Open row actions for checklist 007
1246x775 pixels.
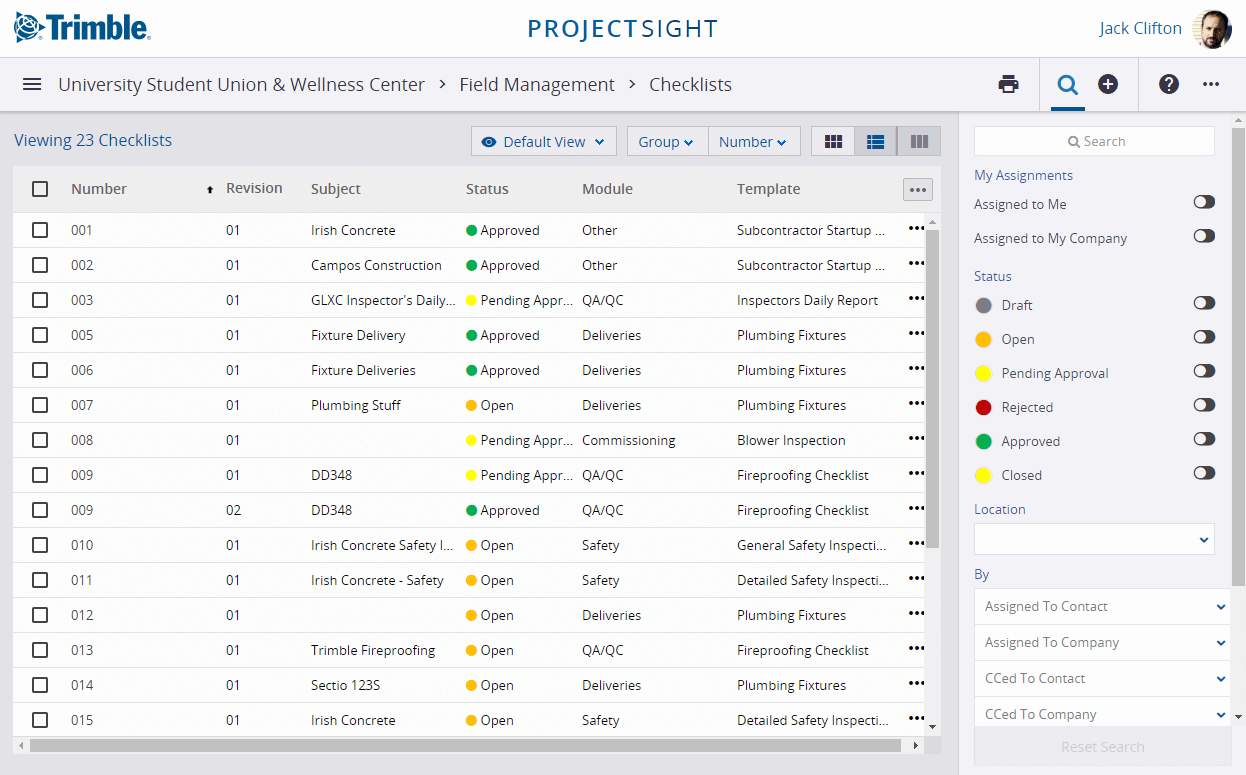(x=916, y=404)
